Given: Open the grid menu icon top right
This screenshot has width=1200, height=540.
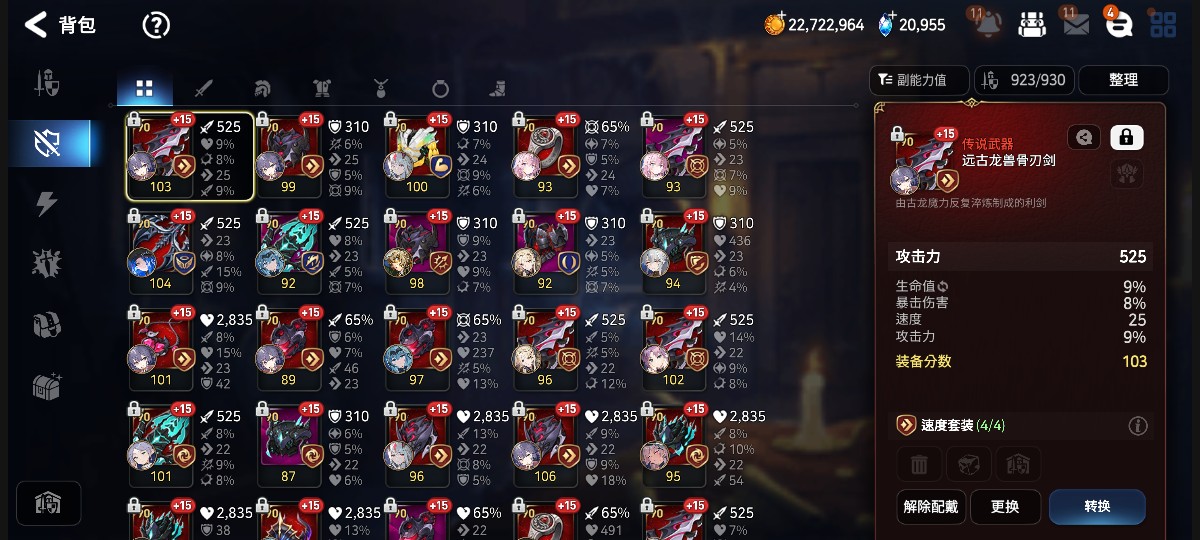Looking at the screenshot, I should coord(1163,25).
